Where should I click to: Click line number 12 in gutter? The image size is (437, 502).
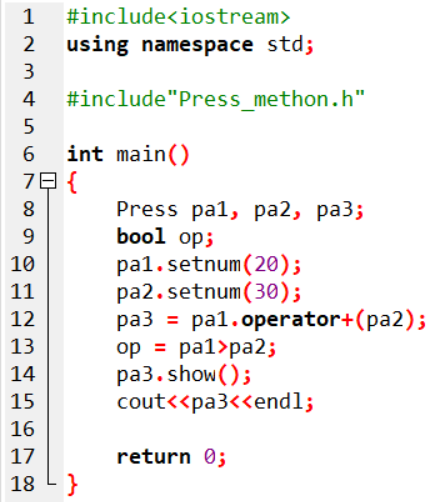click(23, 319)
